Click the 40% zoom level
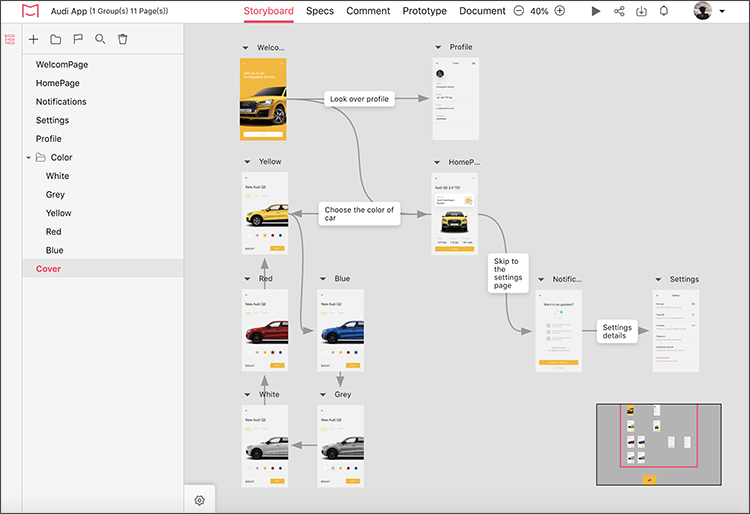 click(x=539, y=11)
